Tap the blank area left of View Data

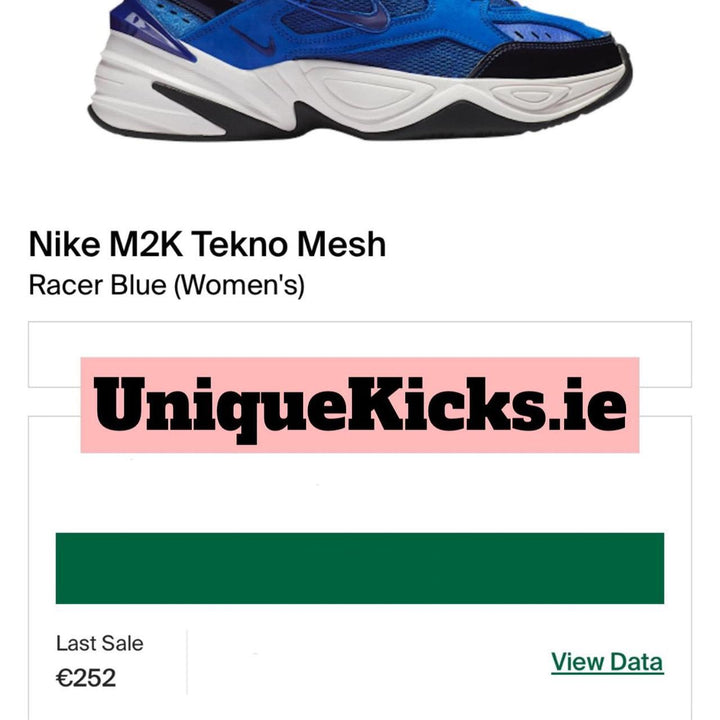pos(369,662)
